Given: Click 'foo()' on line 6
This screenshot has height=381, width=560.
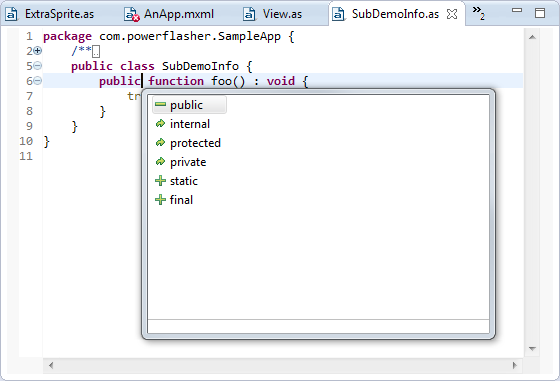Looking at the screenshot, I should click(228, 81).
